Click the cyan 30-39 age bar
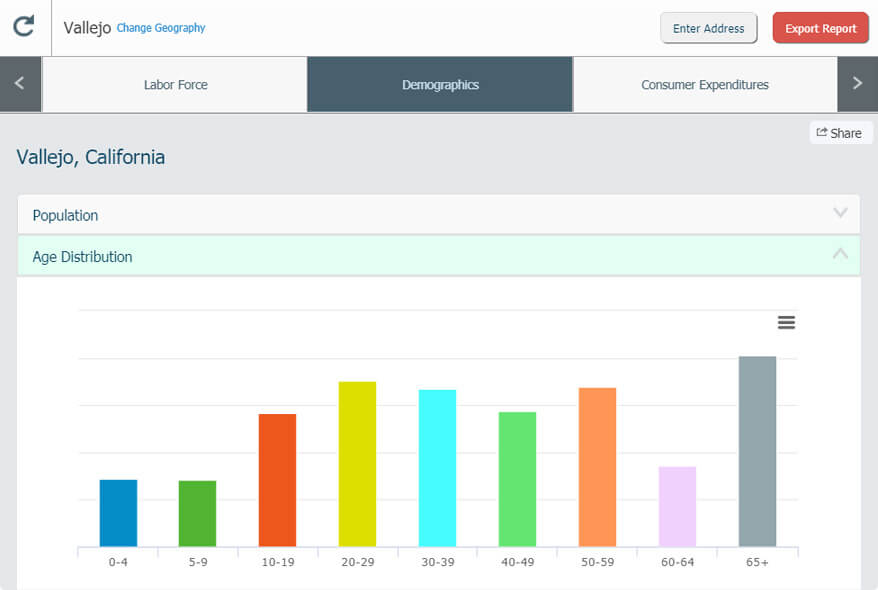This screenshot has height=590, width=878. pyautogui.click(x=437, y=468)
